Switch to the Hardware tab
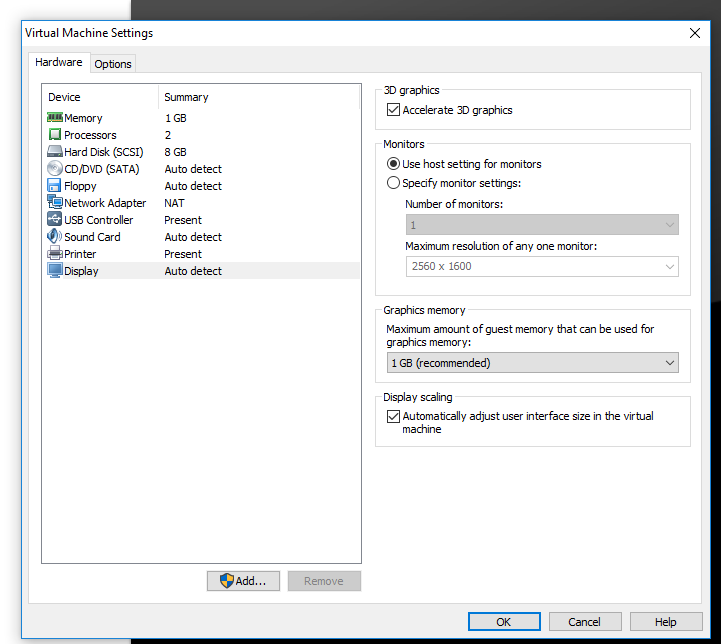Screen dimensions: 721x644 point(59,63)
